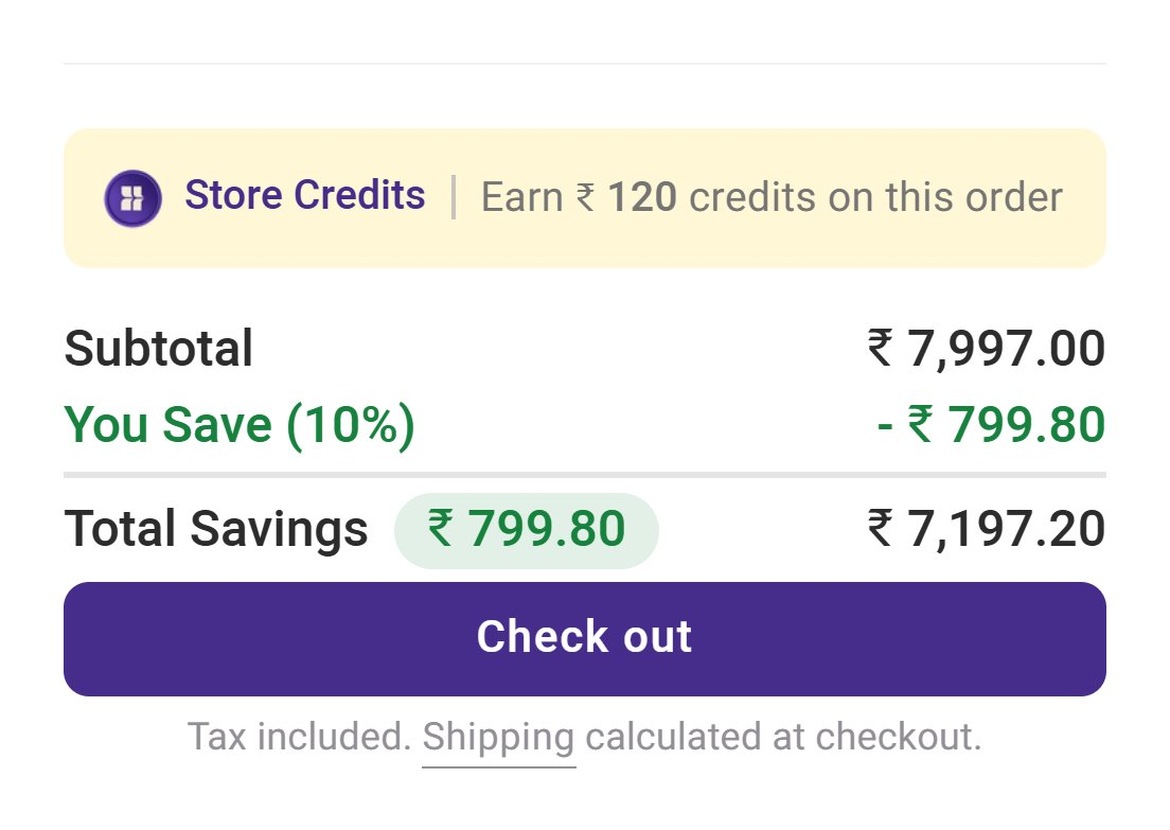Click the green Total Savings ₹ 799.80 badge
This screenshot has width=1170, height=830.
point(526,530)
